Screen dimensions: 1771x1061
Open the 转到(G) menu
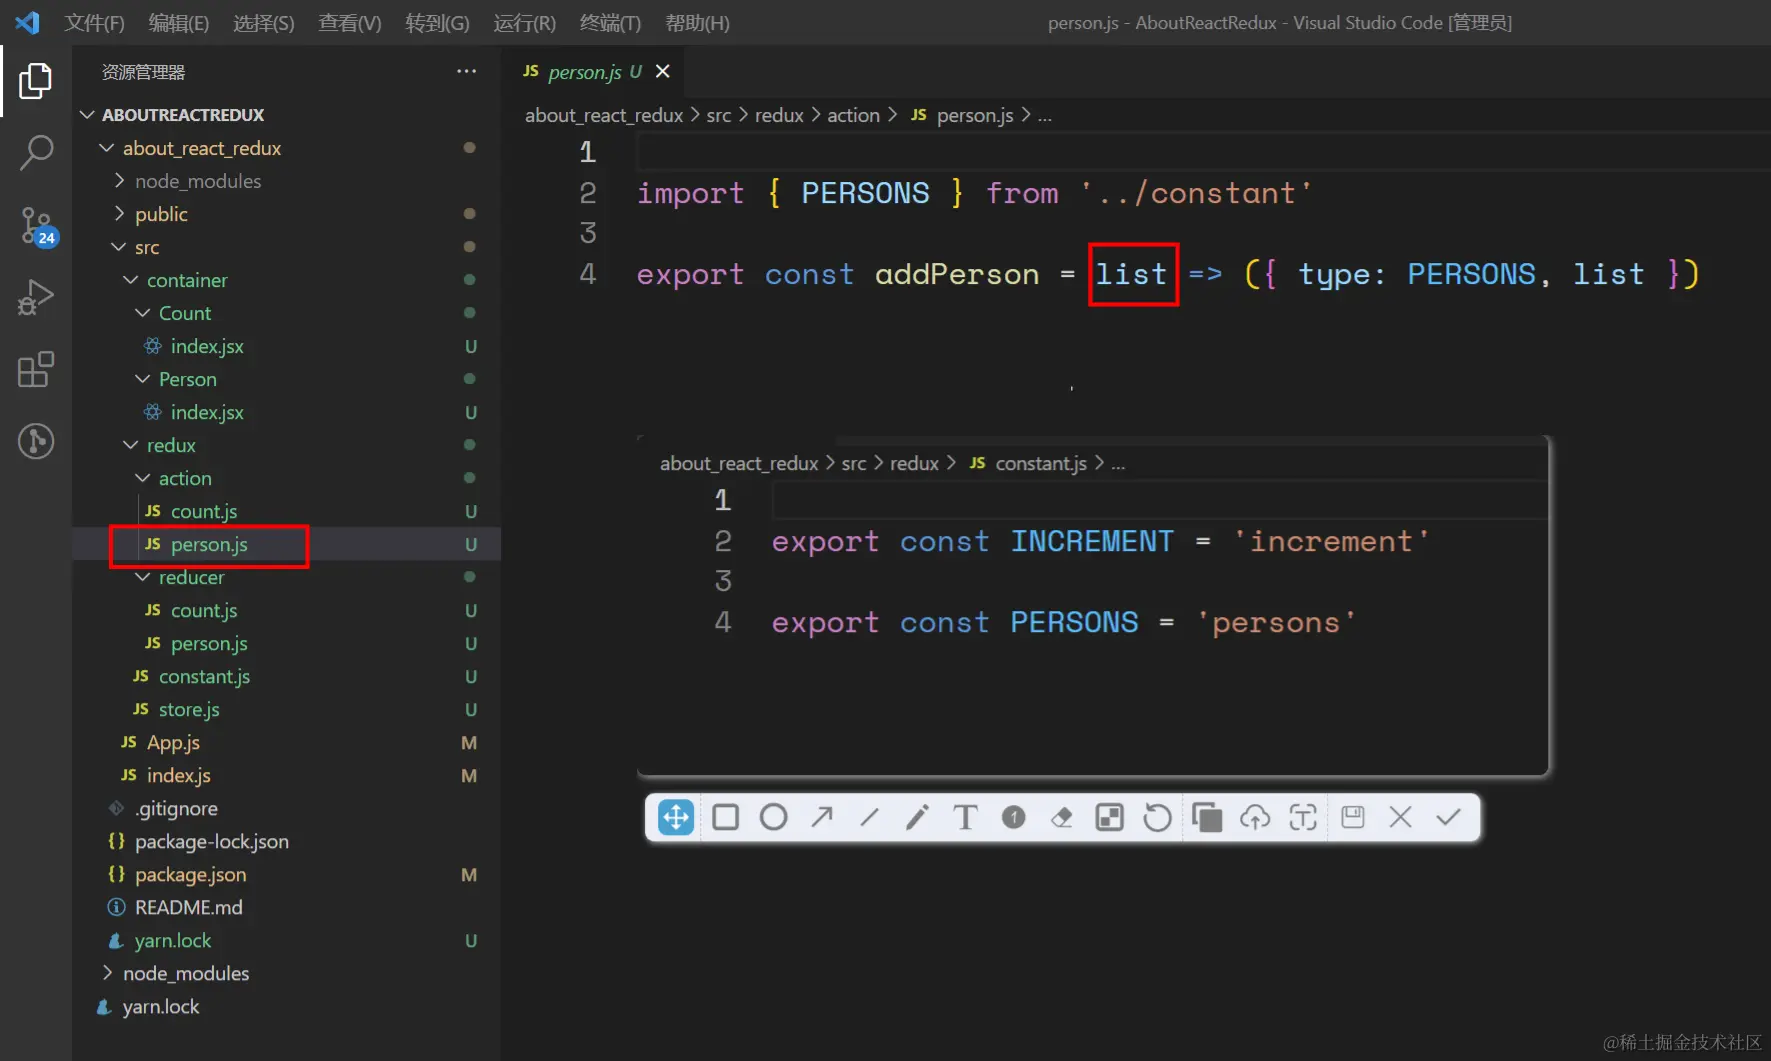(437, 23)
